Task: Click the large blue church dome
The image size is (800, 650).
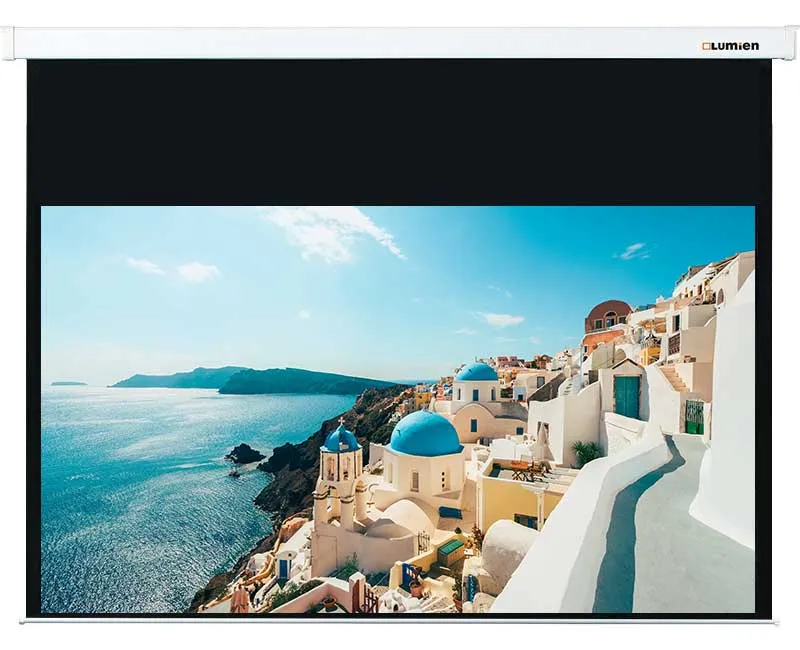Action: click(x=425, y=435)
